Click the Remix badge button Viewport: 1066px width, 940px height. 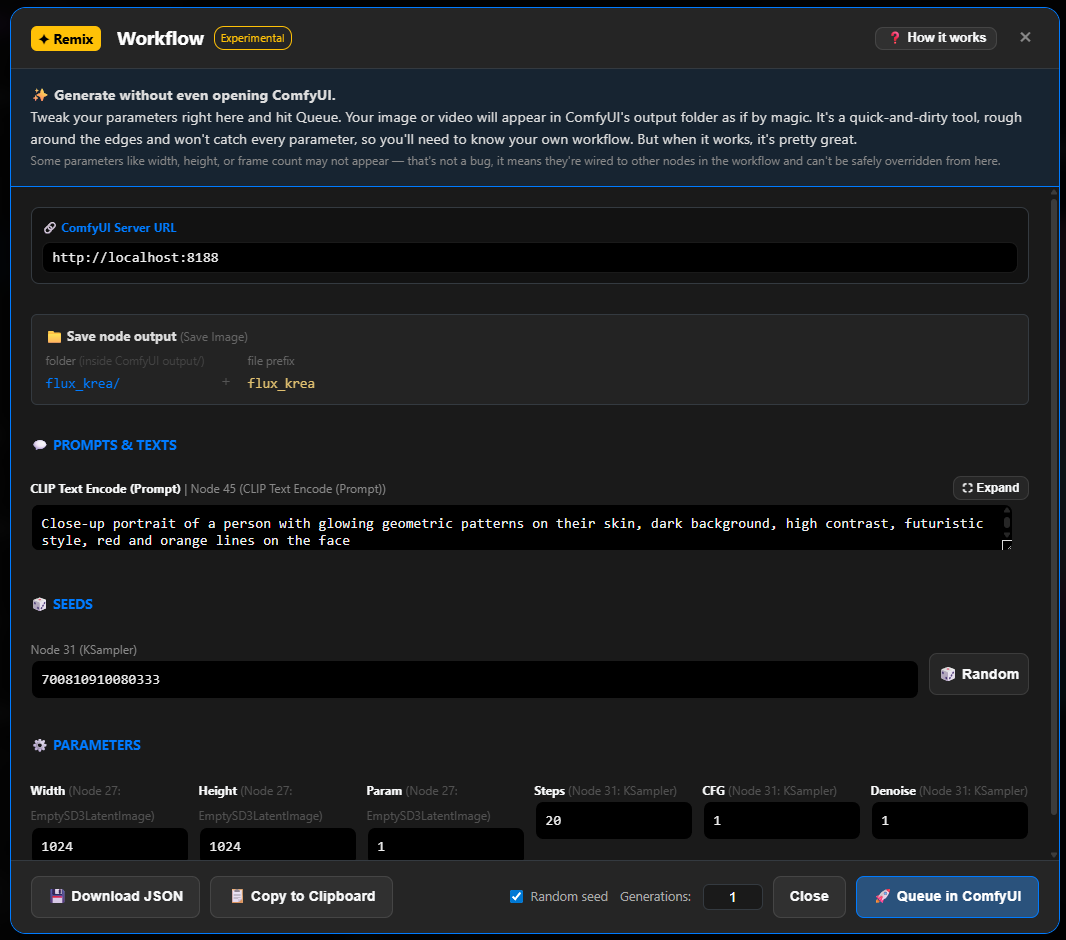pos(66,39)
